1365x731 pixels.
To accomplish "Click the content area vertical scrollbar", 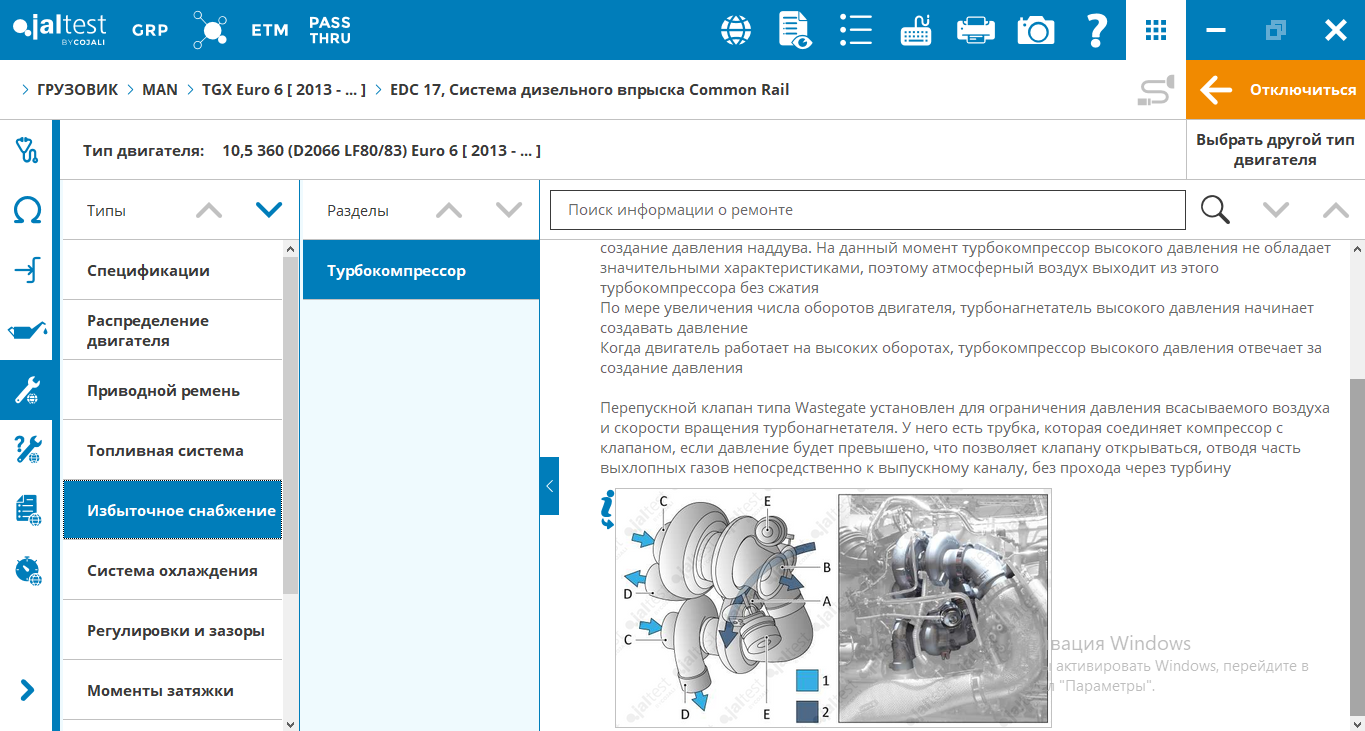I will 1356,545.
